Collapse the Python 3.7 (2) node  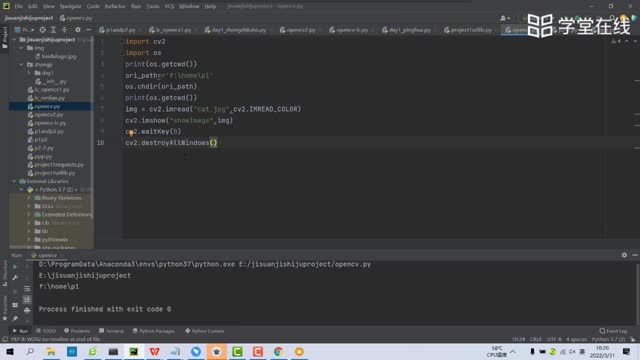[x=21, y=190]
